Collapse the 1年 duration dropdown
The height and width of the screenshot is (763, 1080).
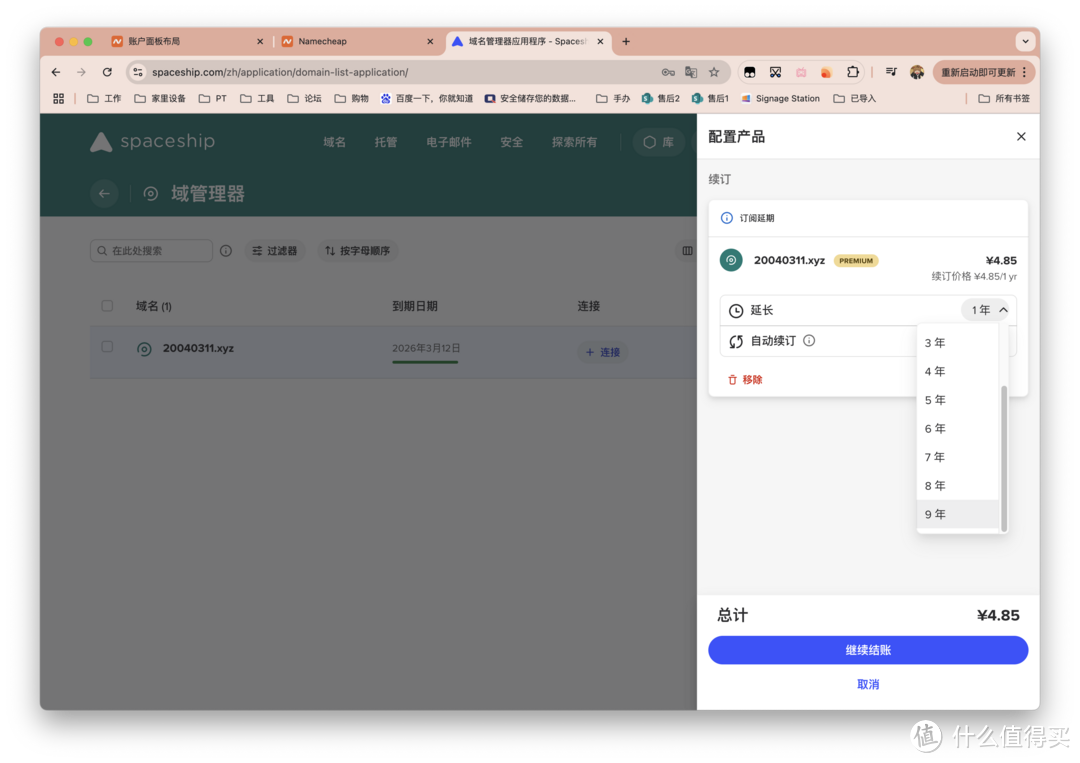pos(985,310)
